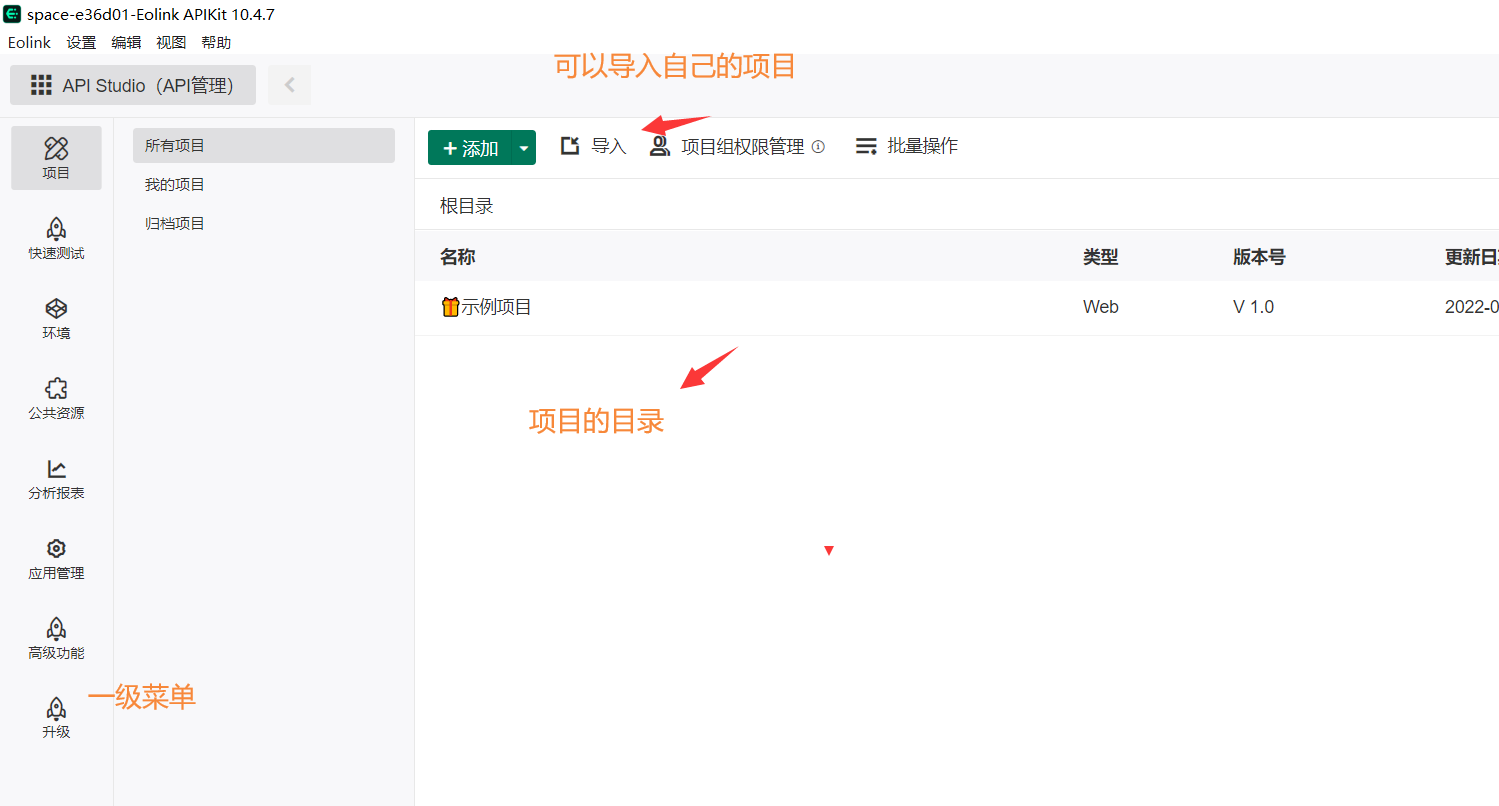The height and width of the screenshot is (806, 1499).
Task: Select 我的项目 in the project list
Action: point(264,184)
